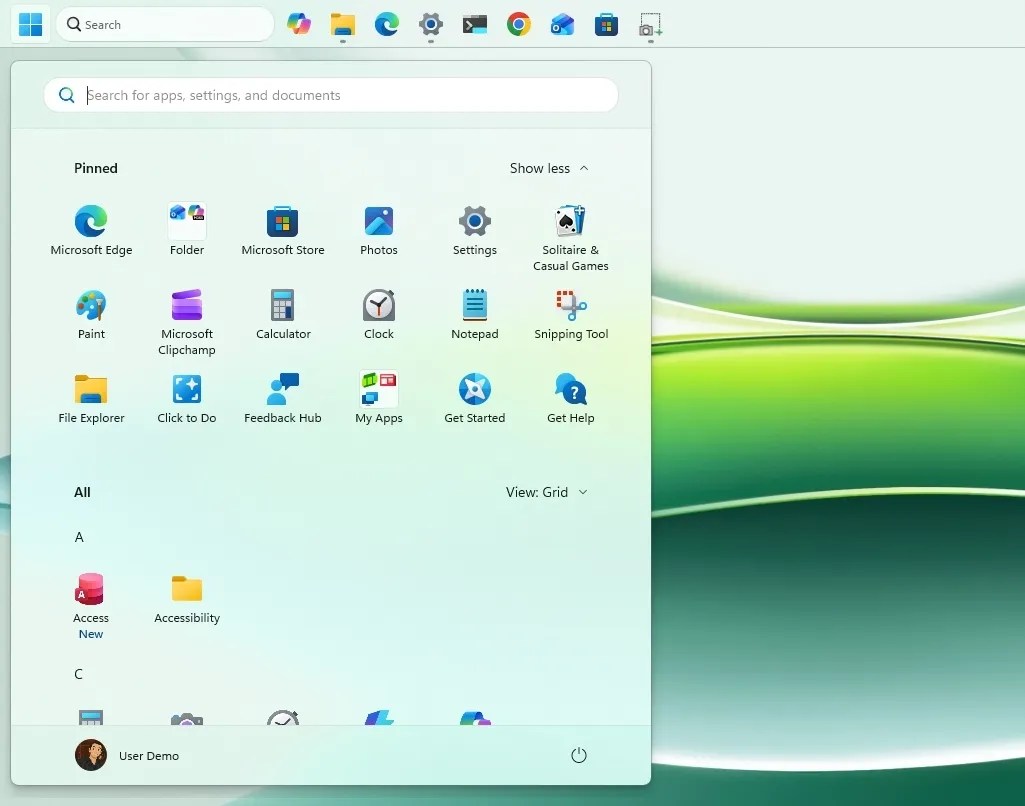Open Google Chrome from the taskbar
Viewport: 1025px width, 806px height.
coord(518,24)
